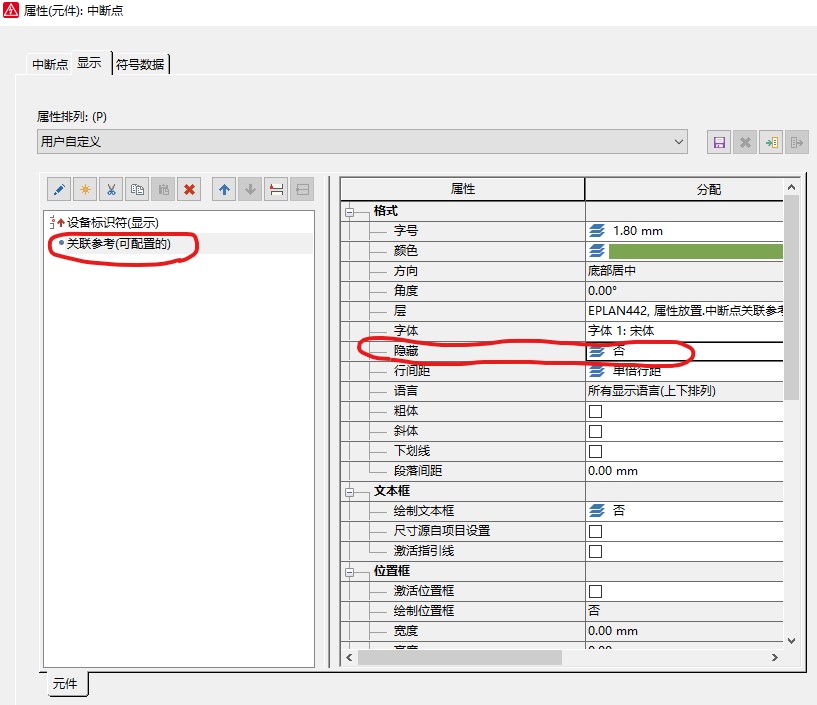
Task: Enable the 粗体 (bold) checkbox
Action: 595,411
